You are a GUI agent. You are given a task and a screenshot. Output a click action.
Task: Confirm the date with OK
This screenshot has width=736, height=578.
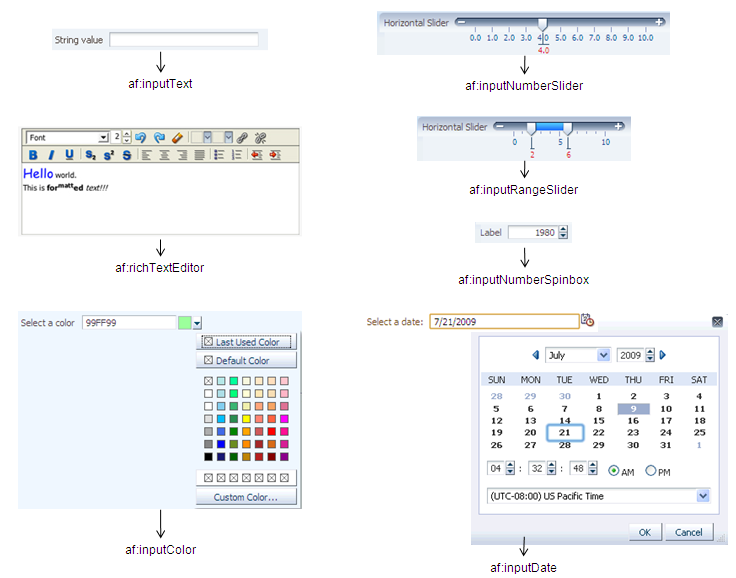point(645,532)
